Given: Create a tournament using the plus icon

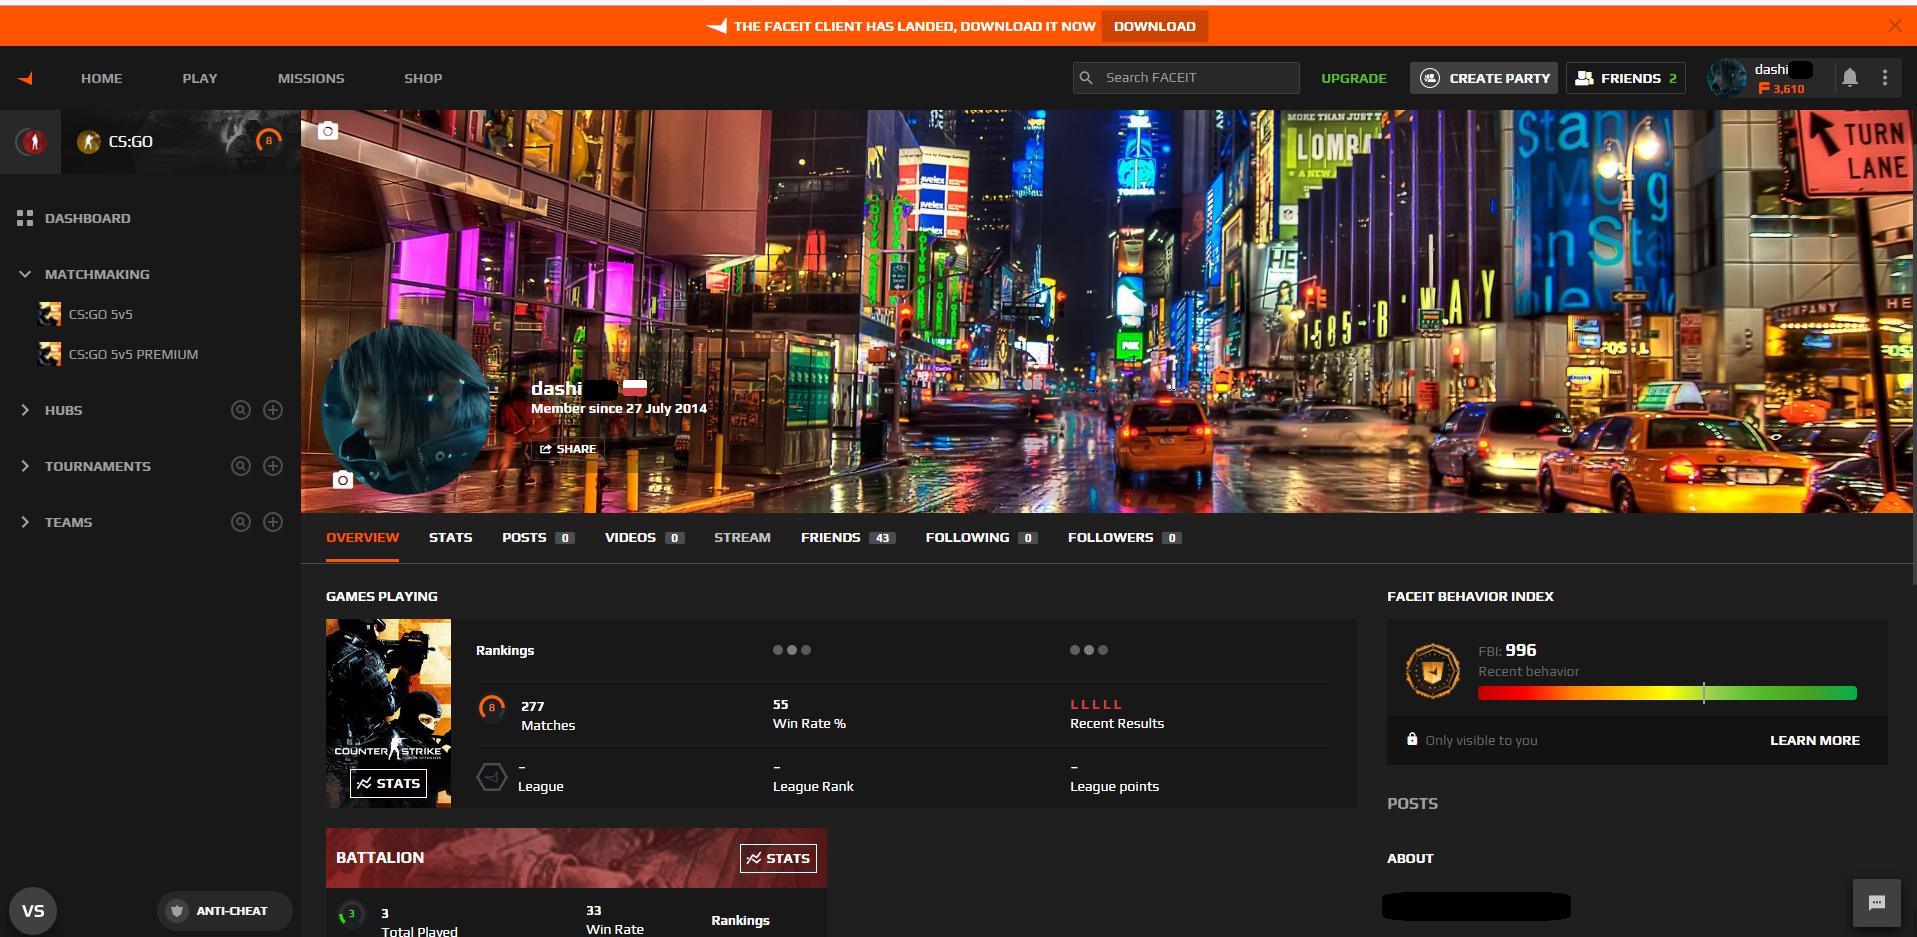Looking at the screenshot, I should click(x=273, y=466).
